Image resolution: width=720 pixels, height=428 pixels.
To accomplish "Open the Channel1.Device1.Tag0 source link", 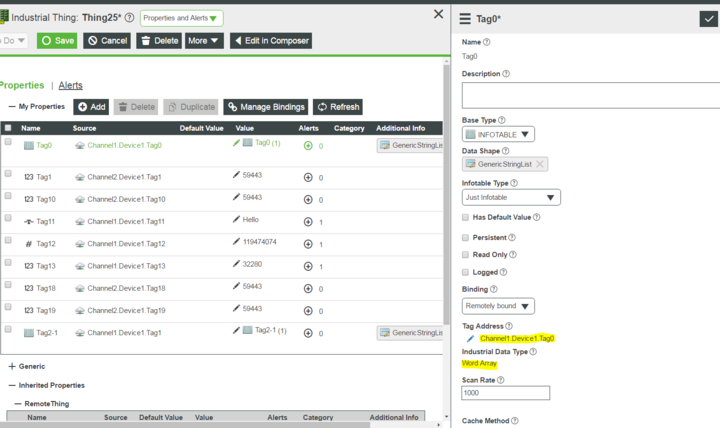I will point(124,145).
